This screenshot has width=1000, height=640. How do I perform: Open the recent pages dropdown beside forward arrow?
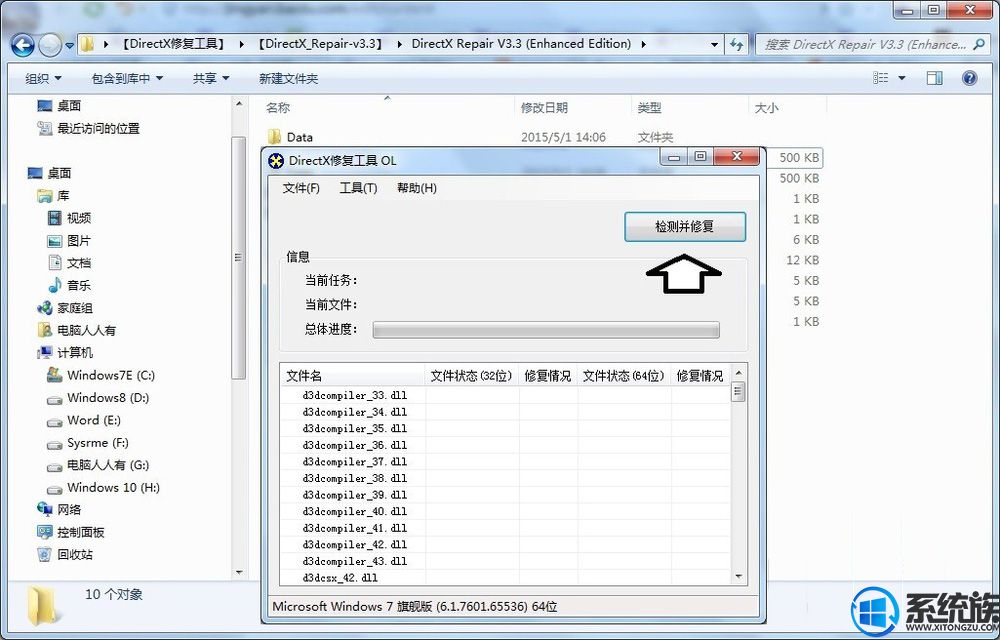69,45
